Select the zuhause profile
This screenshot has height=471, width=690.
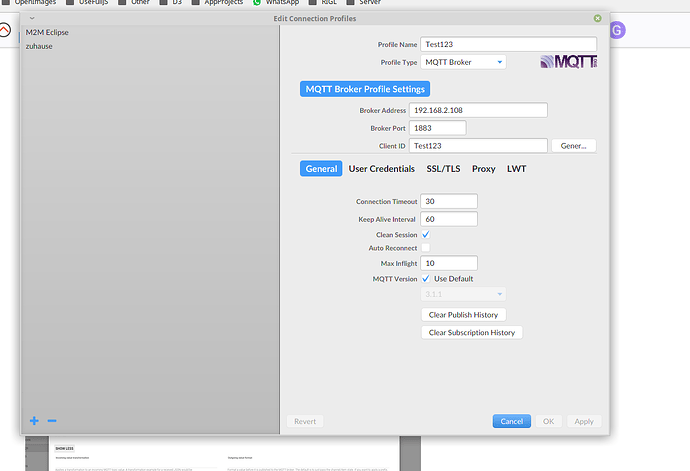[39, 46]
